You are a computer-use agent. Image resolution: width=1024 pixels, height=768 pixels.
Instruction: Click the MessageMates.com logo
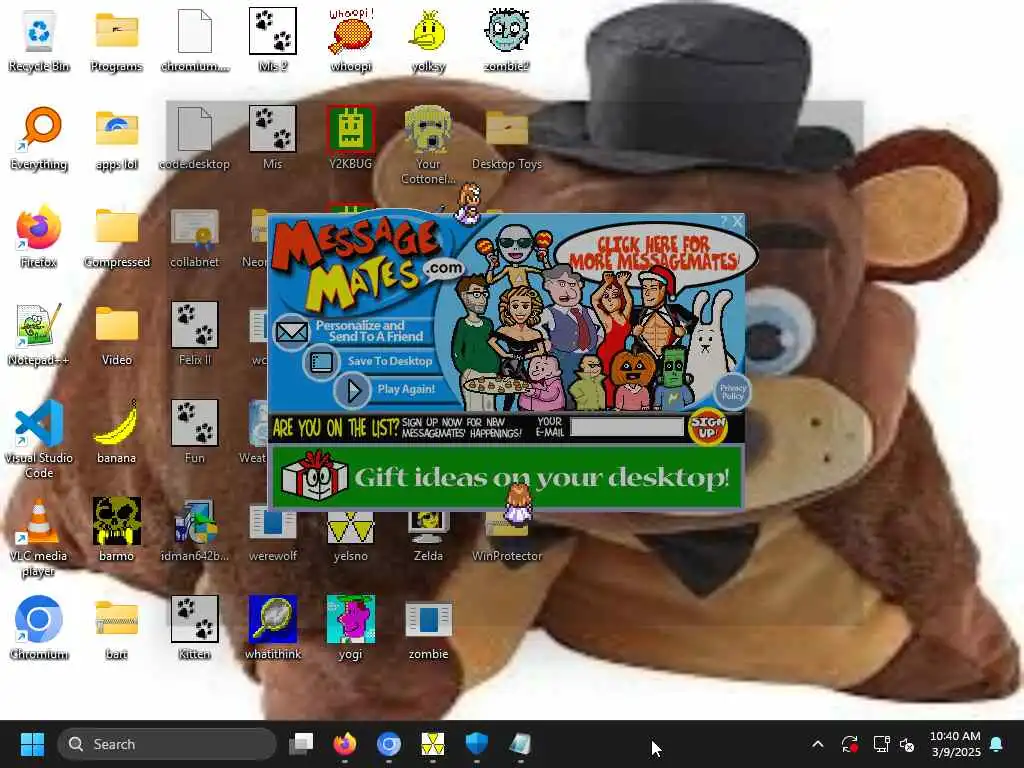[x=366, y=264]
